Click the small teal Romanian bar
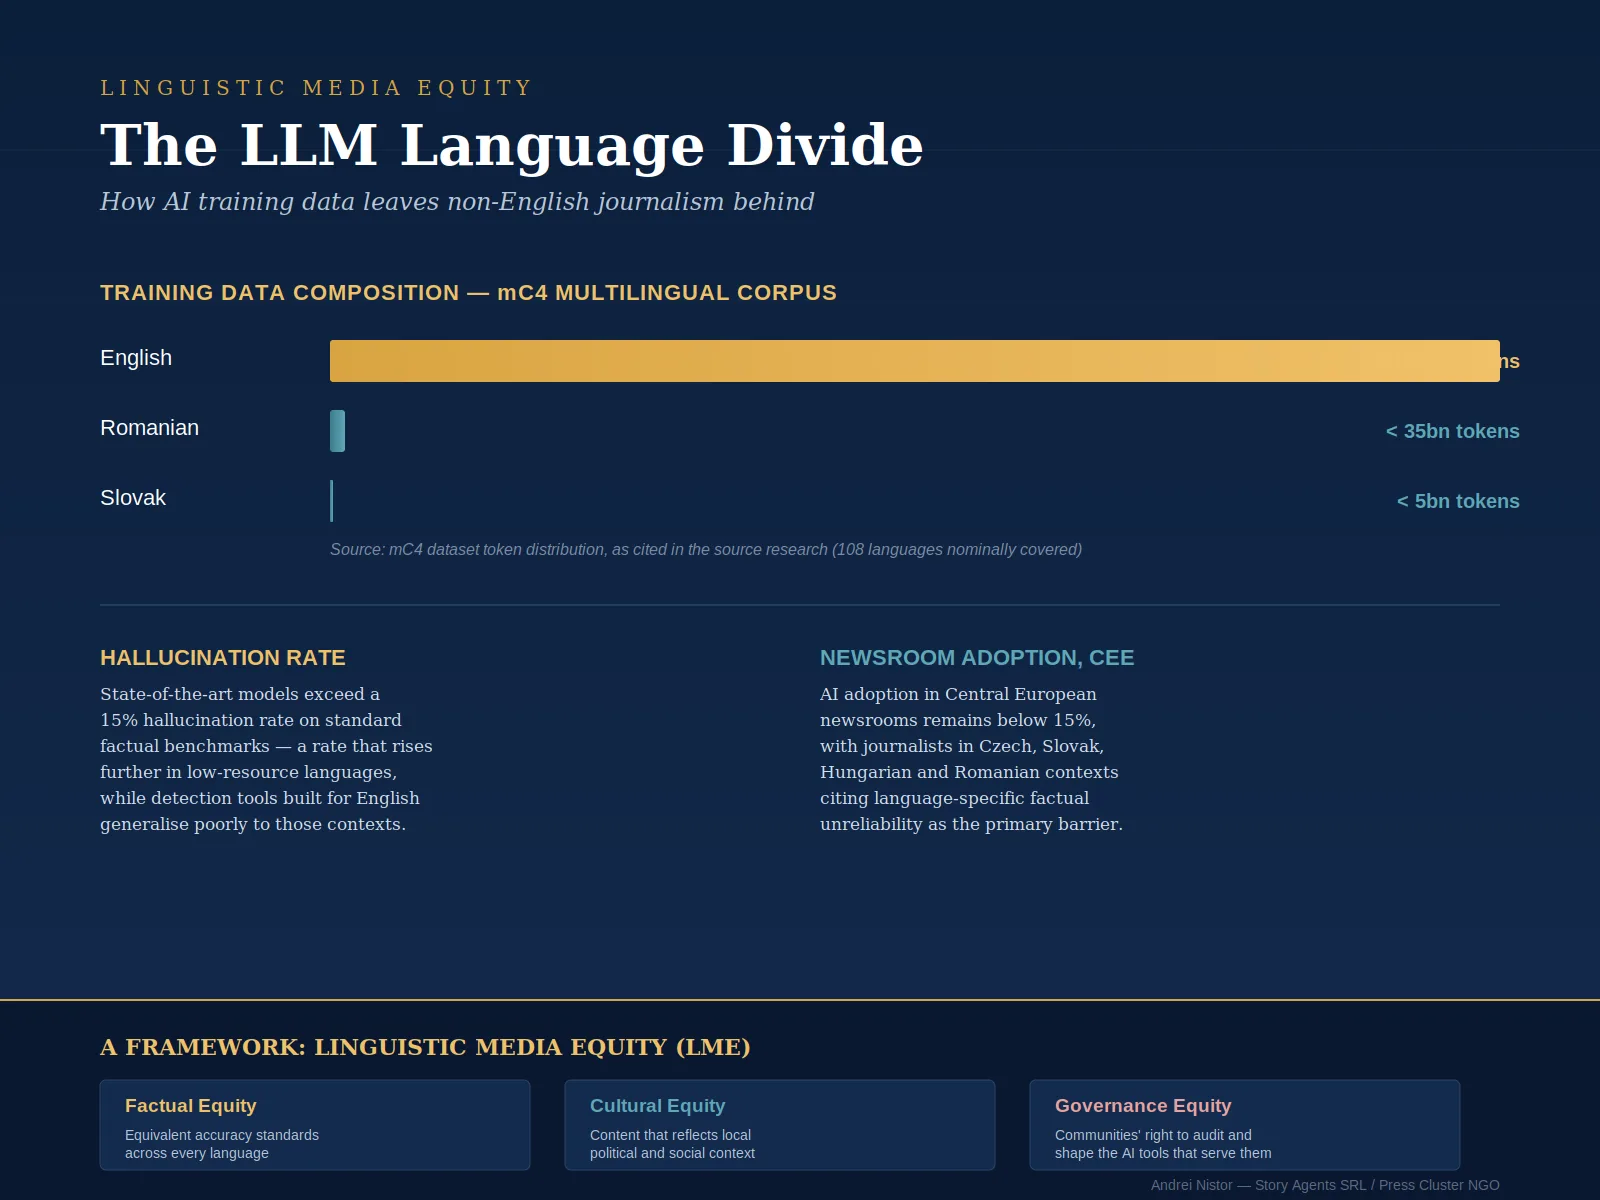 (337, 431)
